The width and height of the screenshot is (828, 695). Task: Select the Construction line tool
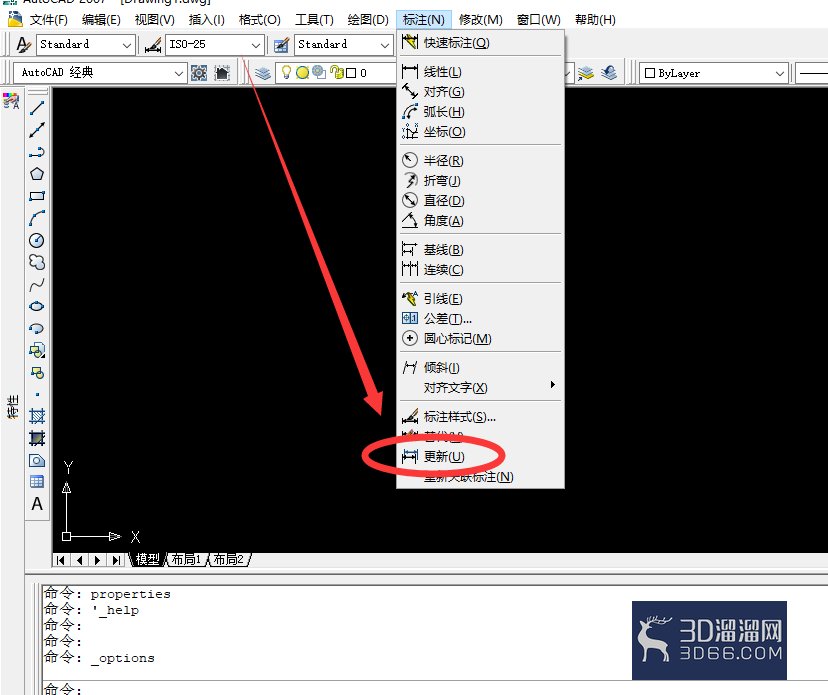[x=37, y=130]
